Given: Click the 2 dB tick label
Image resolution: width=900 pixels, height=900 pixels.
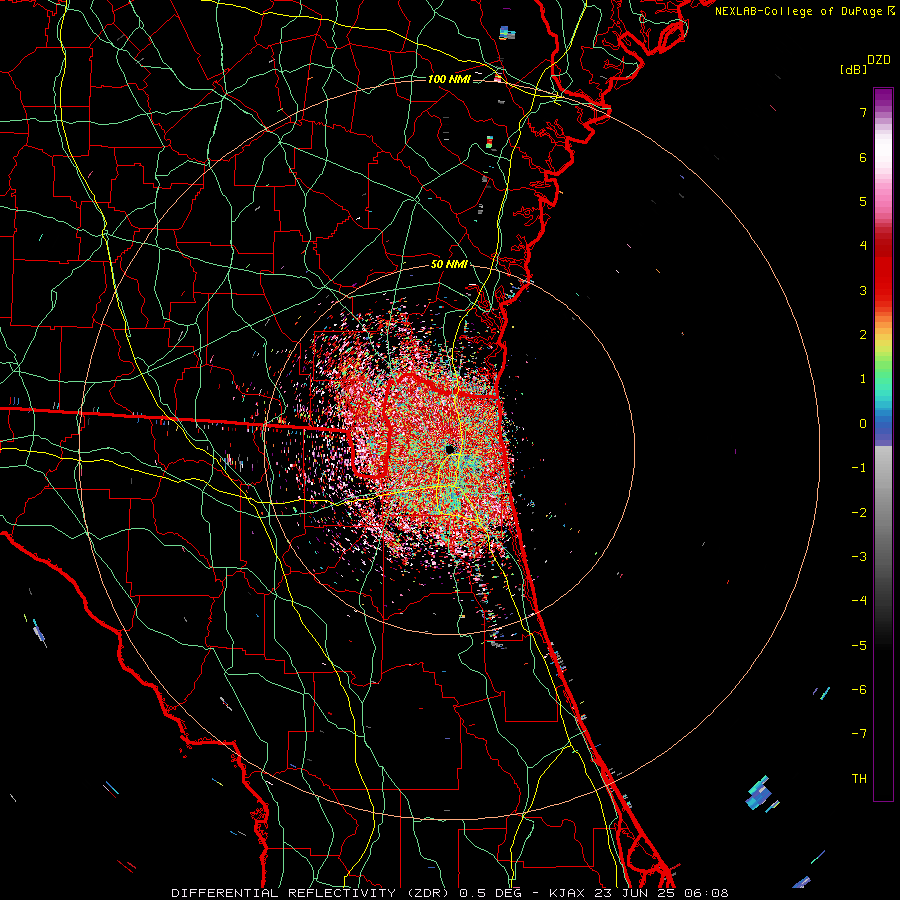Looking at the screenshot, I should click(863, 335).
